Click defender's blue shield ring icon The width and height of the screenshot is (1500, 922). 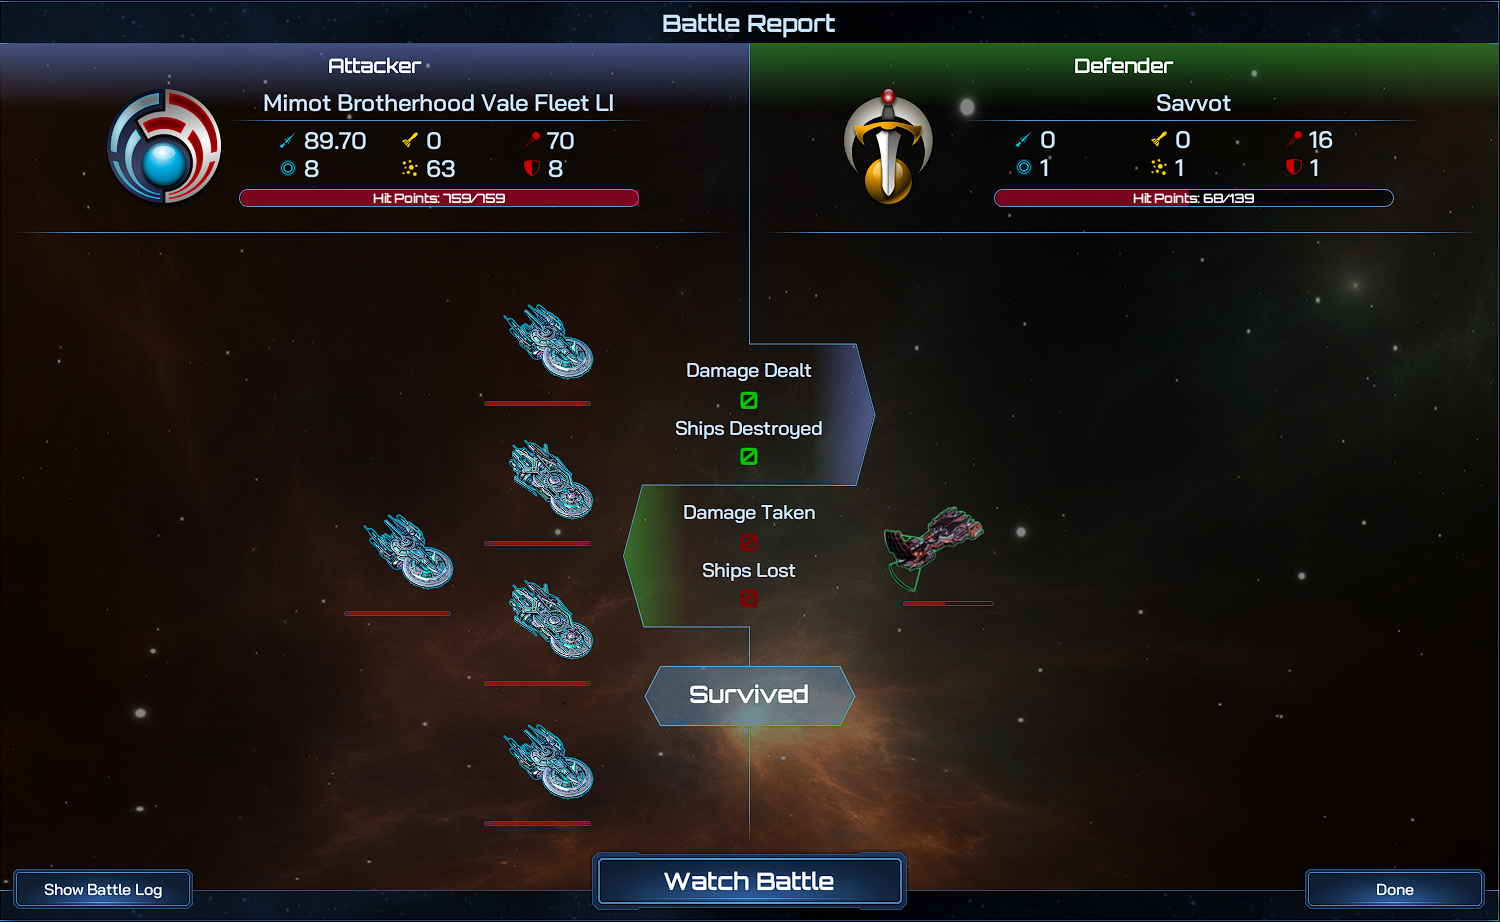click(1024, 167)
